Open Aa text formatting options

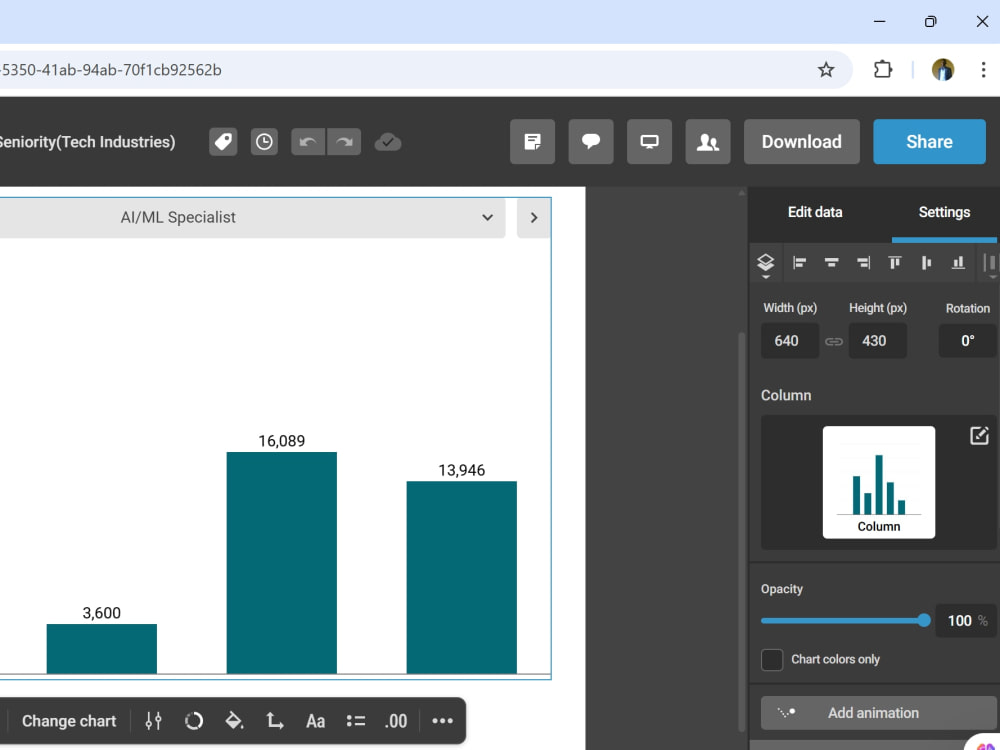[315, 721]
